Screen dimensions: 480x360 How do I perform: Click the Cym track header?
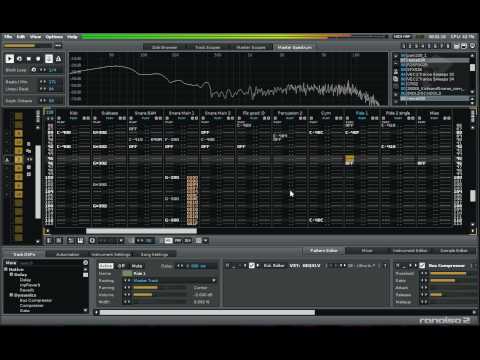326,113
